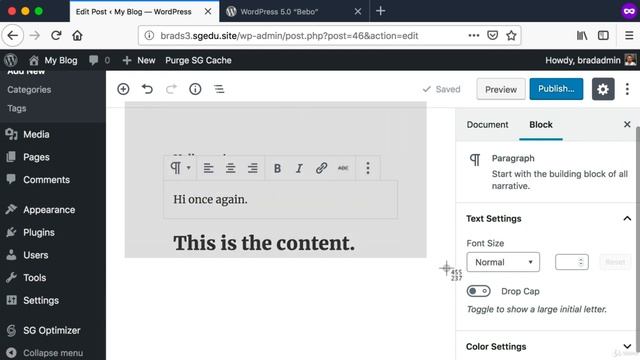The width and height of the screenshot is (640, 360).
Task: Open the block navigation list icon
Action: click(219, 89)
